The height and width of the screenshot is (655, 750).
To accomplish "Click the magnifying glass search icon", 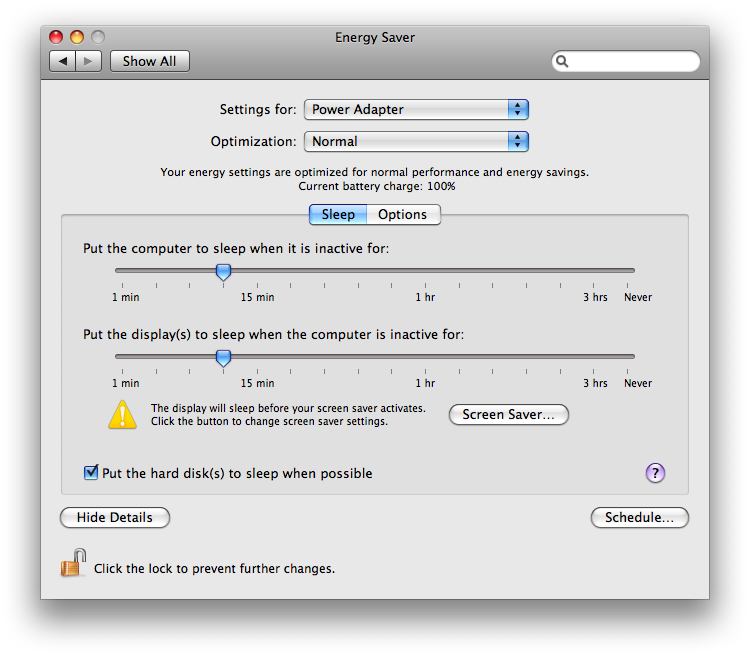I will tap(562, 61).
